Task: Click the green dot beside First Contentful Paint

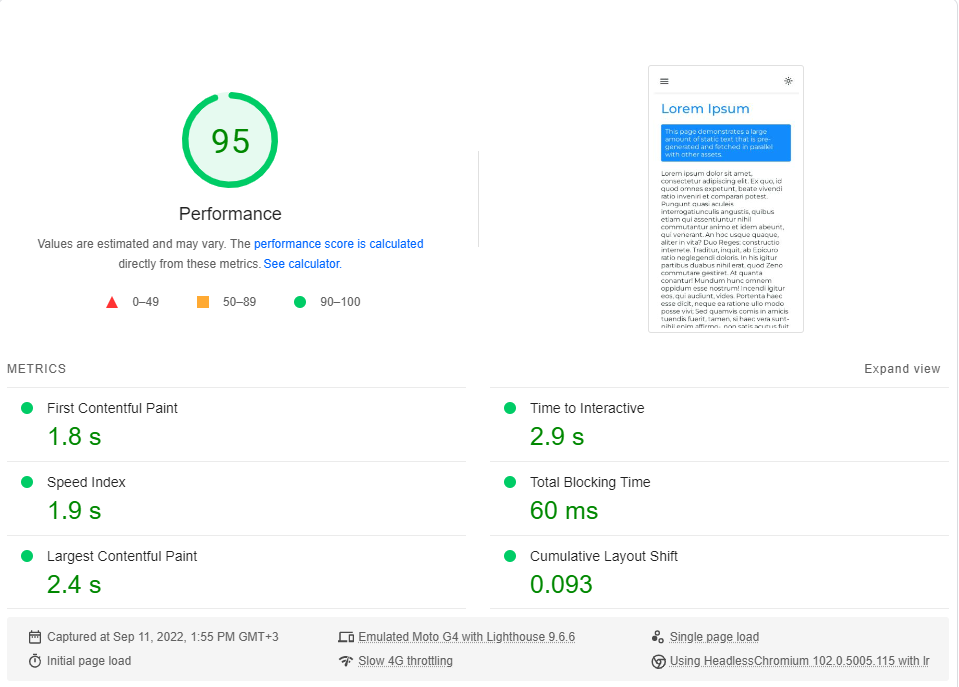Action: (x=27, y=408)
